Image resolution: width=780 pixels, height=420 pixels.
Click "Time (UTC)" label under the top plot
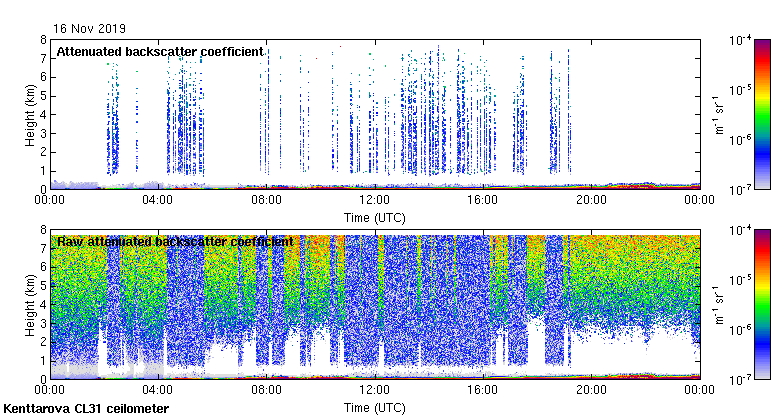click(x=374, y=217)
